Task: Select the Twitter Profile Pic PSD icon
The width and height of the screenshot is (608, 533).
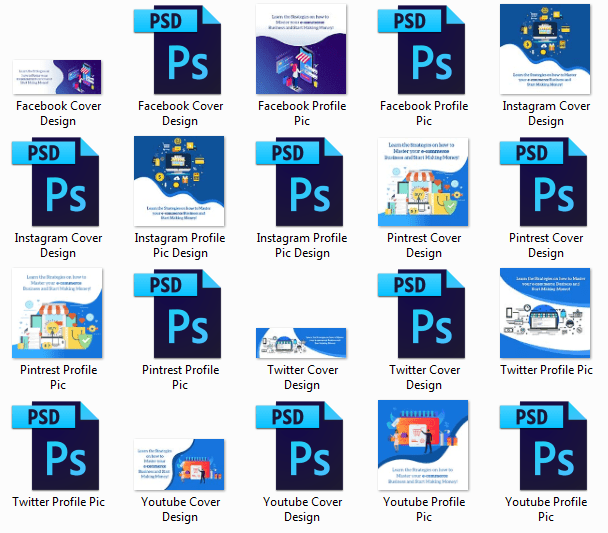Action: pos(55,446)
